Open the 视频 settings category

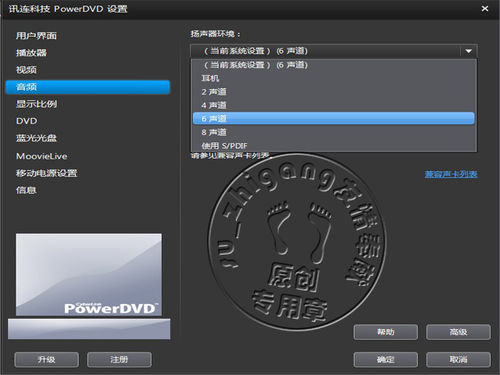coord(26,70)
